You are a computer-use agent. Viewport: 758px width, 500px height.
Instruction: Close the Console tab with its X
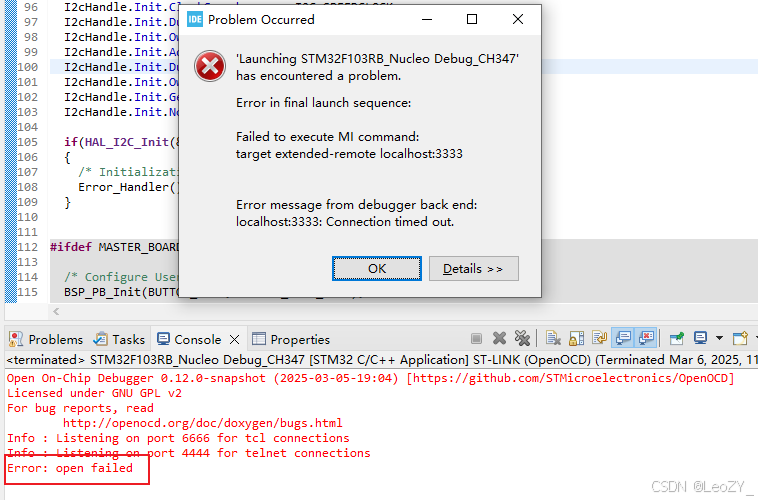click(x=234, y=339)
